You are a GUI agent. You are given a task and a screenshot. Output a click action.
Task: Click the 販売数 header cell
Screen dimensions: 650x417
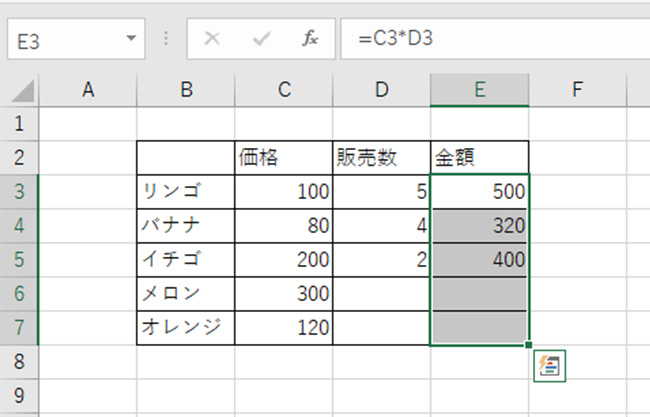click(x=381, y=158)
